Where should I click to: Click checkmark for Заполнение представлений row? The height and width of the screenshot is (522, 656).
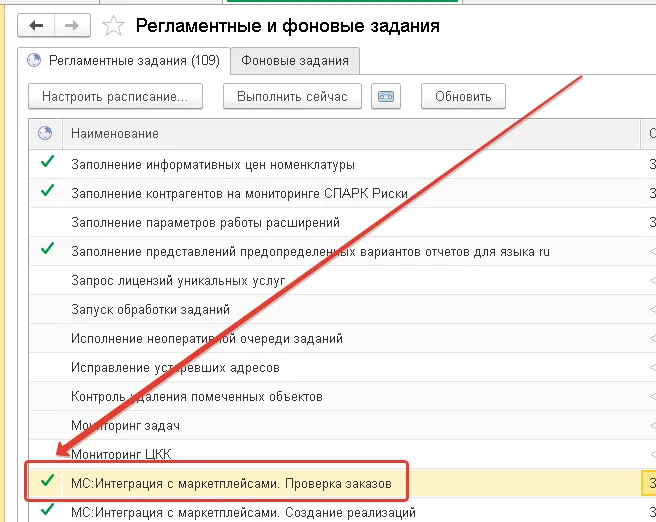(x=44, y=250)
